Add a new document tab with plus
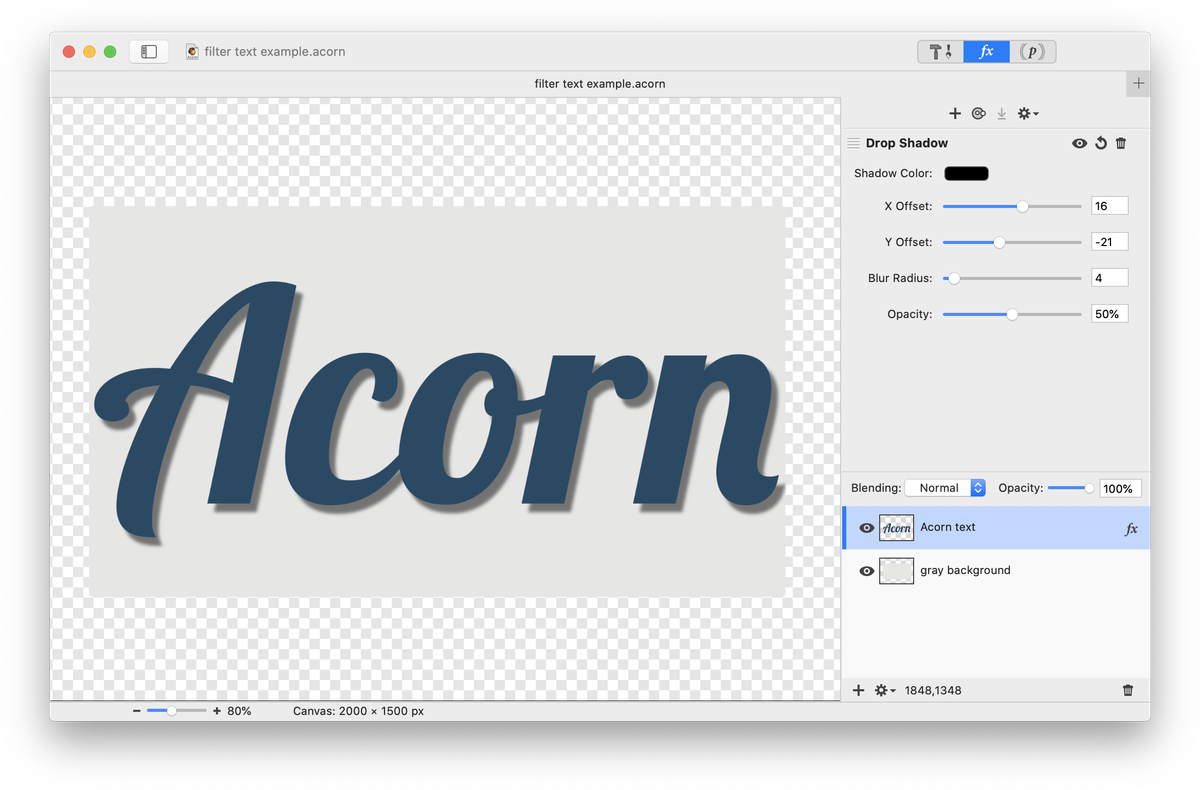 coord(1138,83)
